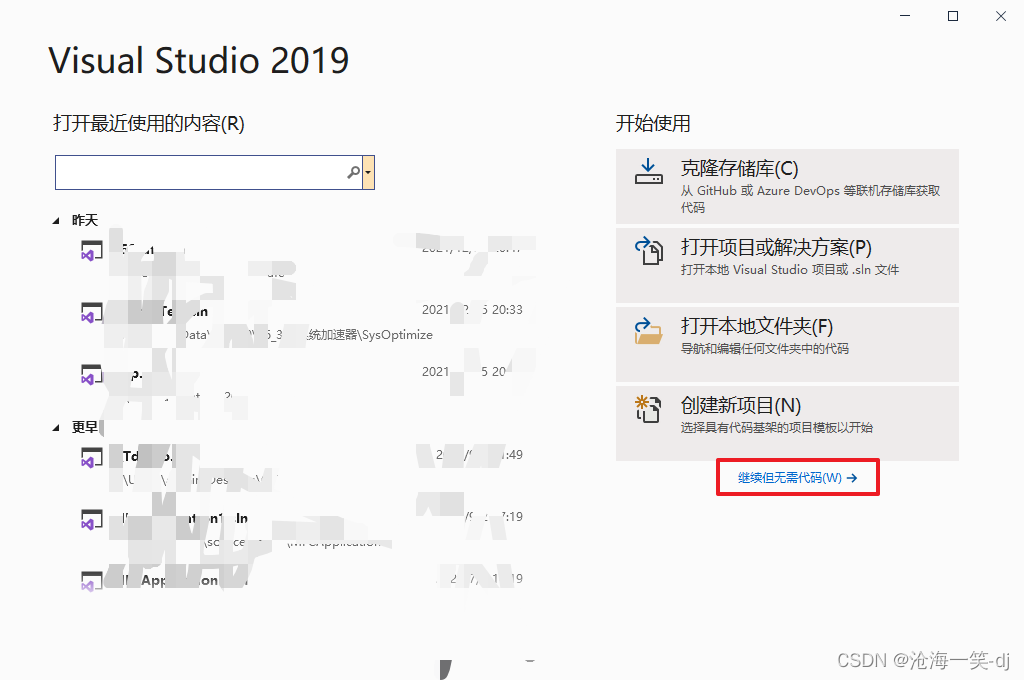Click the Create new project icon
Image resolution: width=1024 pixels, height=680 pixels.
(x=648, y=409)
